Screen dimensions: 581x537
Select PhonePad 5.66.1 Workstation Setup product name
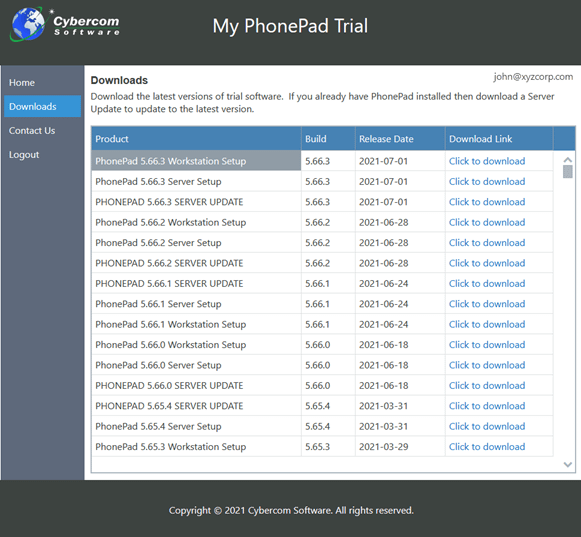point(170,324)
